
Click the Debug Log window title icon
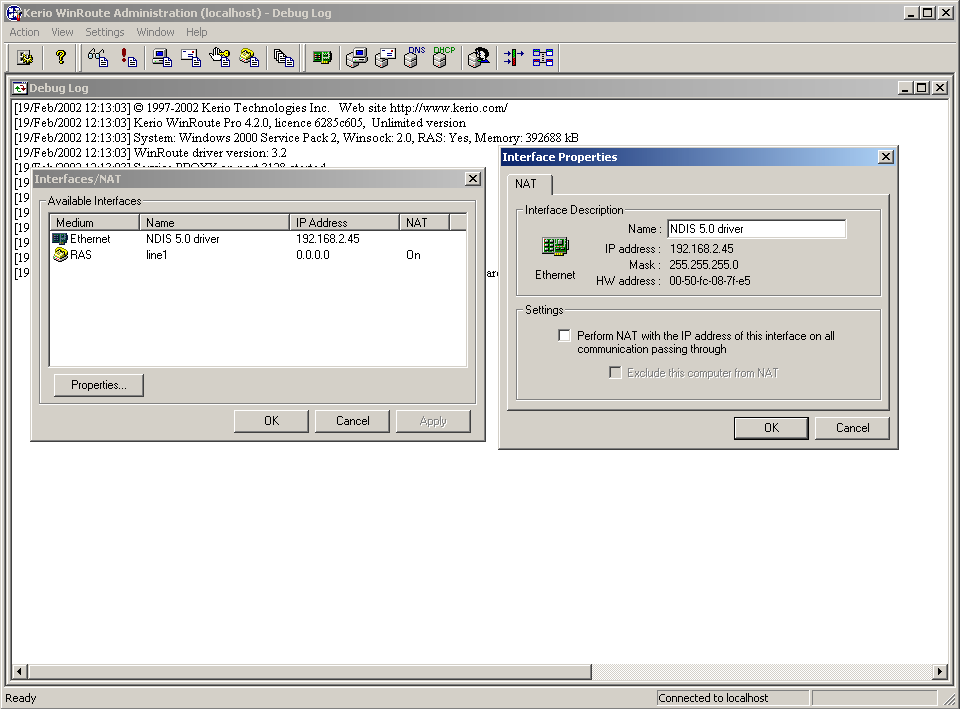(x=21, y=88)
